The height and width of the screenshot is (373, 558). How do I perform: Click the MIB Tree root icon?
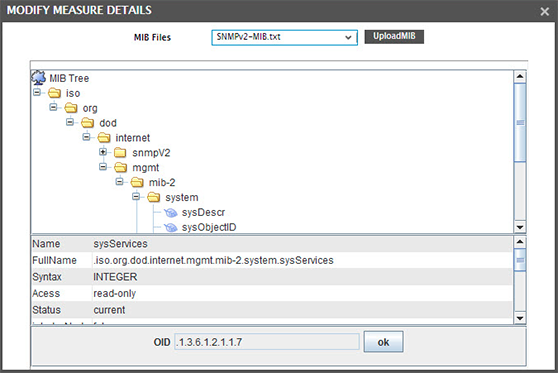38,78
